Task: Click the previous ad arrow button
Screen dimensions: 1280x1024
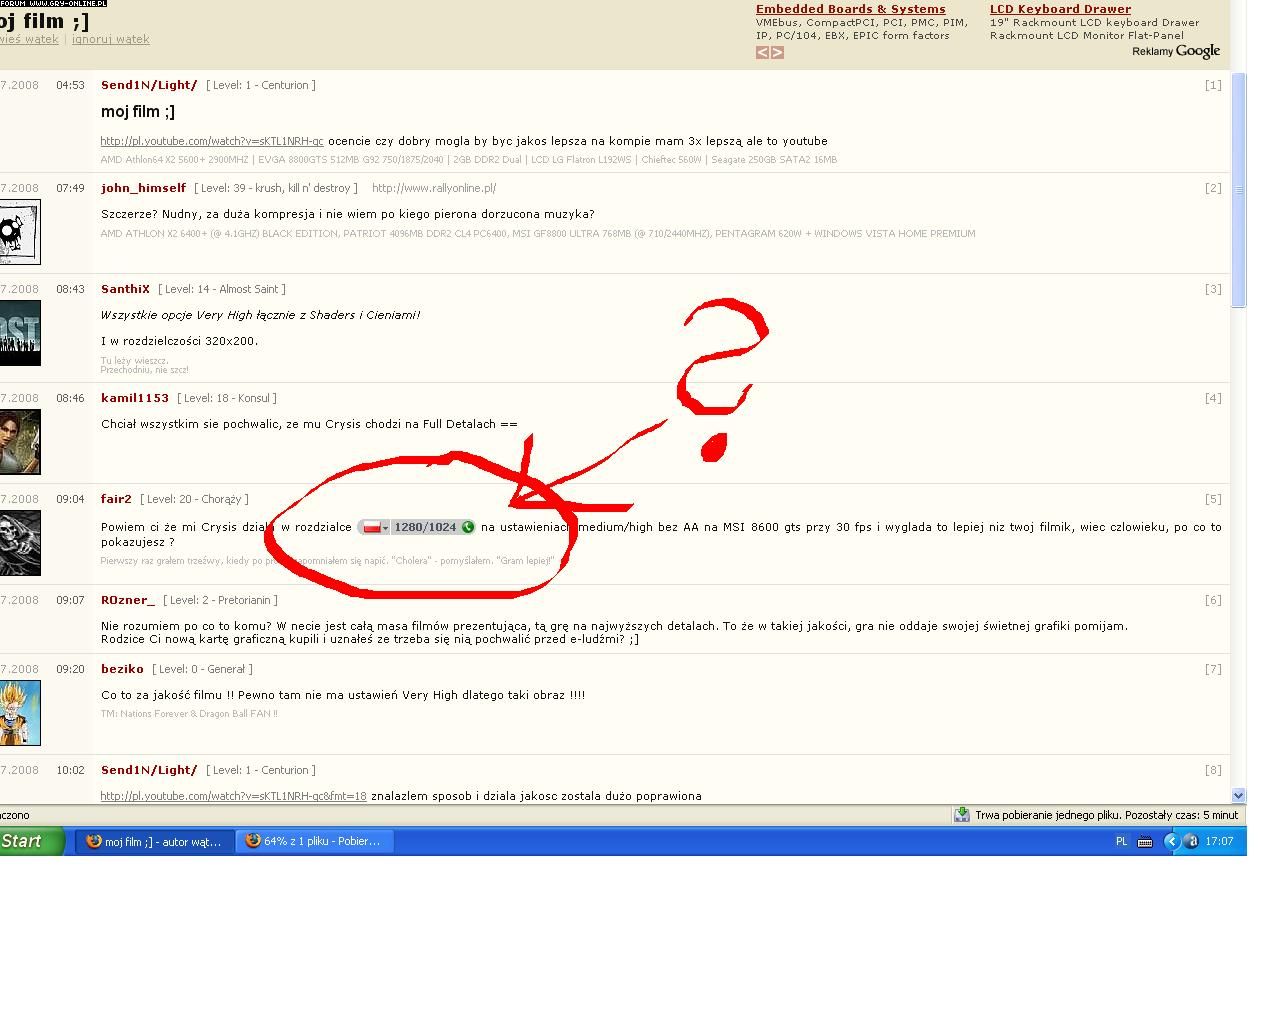Action: pos(762,53)
